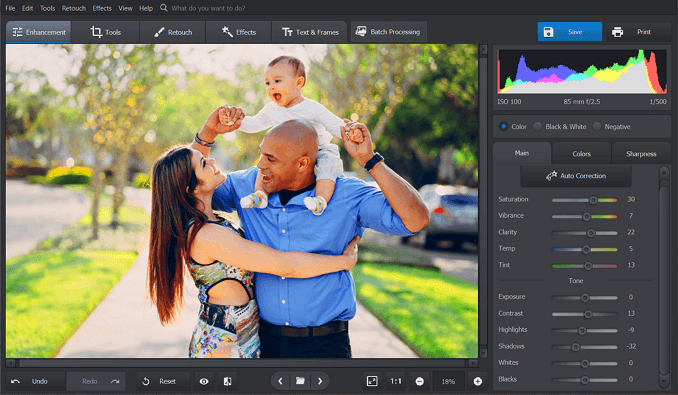Click the search magnifier icon
The image size is (678, 395).
tap(163, 8)
